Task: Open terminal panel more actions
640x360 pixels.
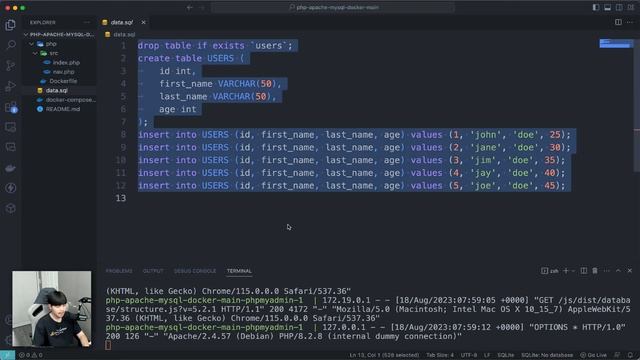Action: click(x=607, y=271)
